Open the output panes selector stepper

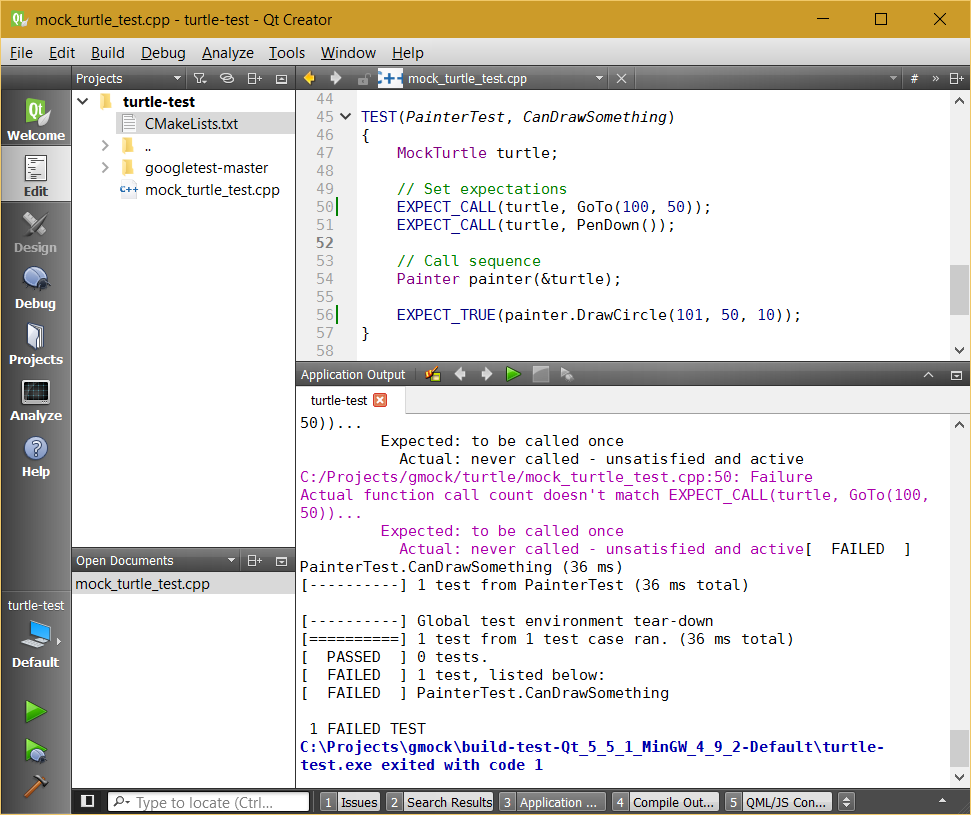pos(847,801)
